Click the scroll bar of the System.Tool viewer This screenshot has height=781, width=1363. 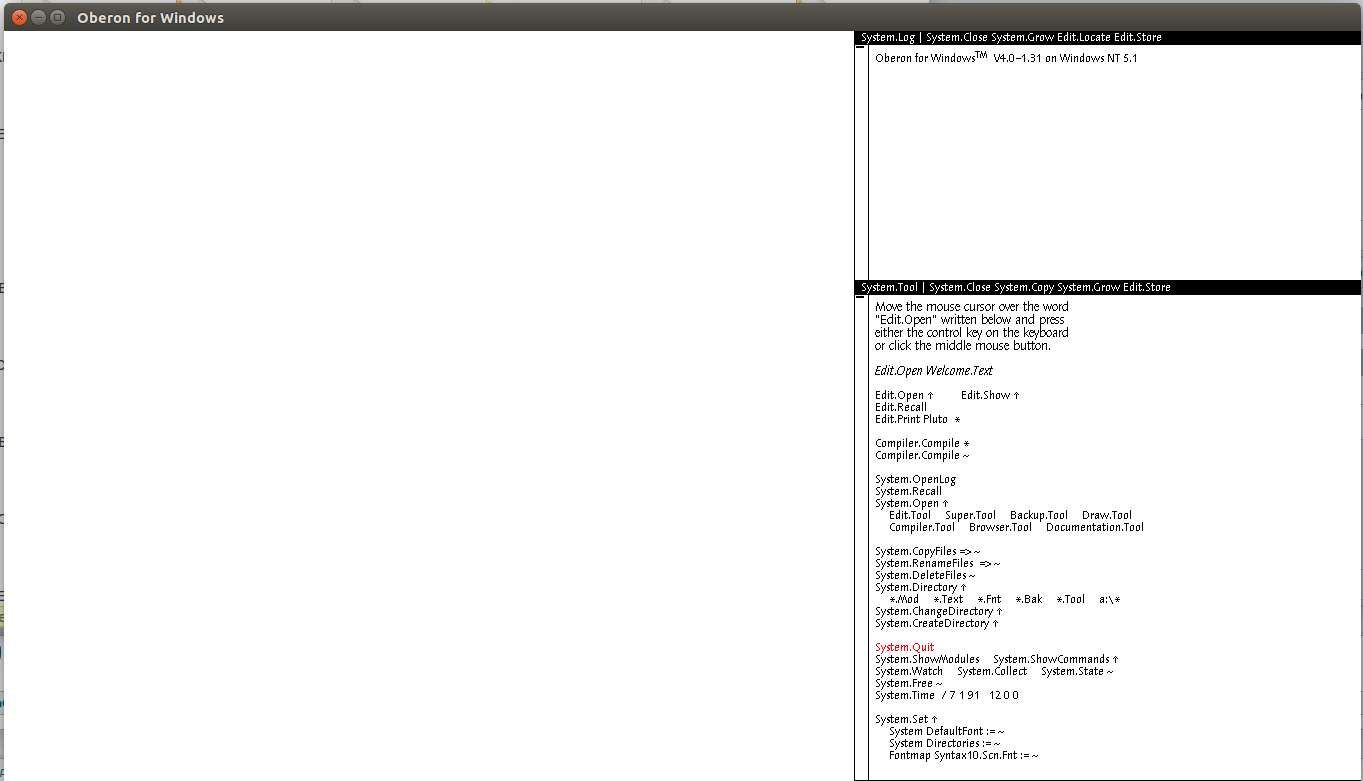coord(861,537)
